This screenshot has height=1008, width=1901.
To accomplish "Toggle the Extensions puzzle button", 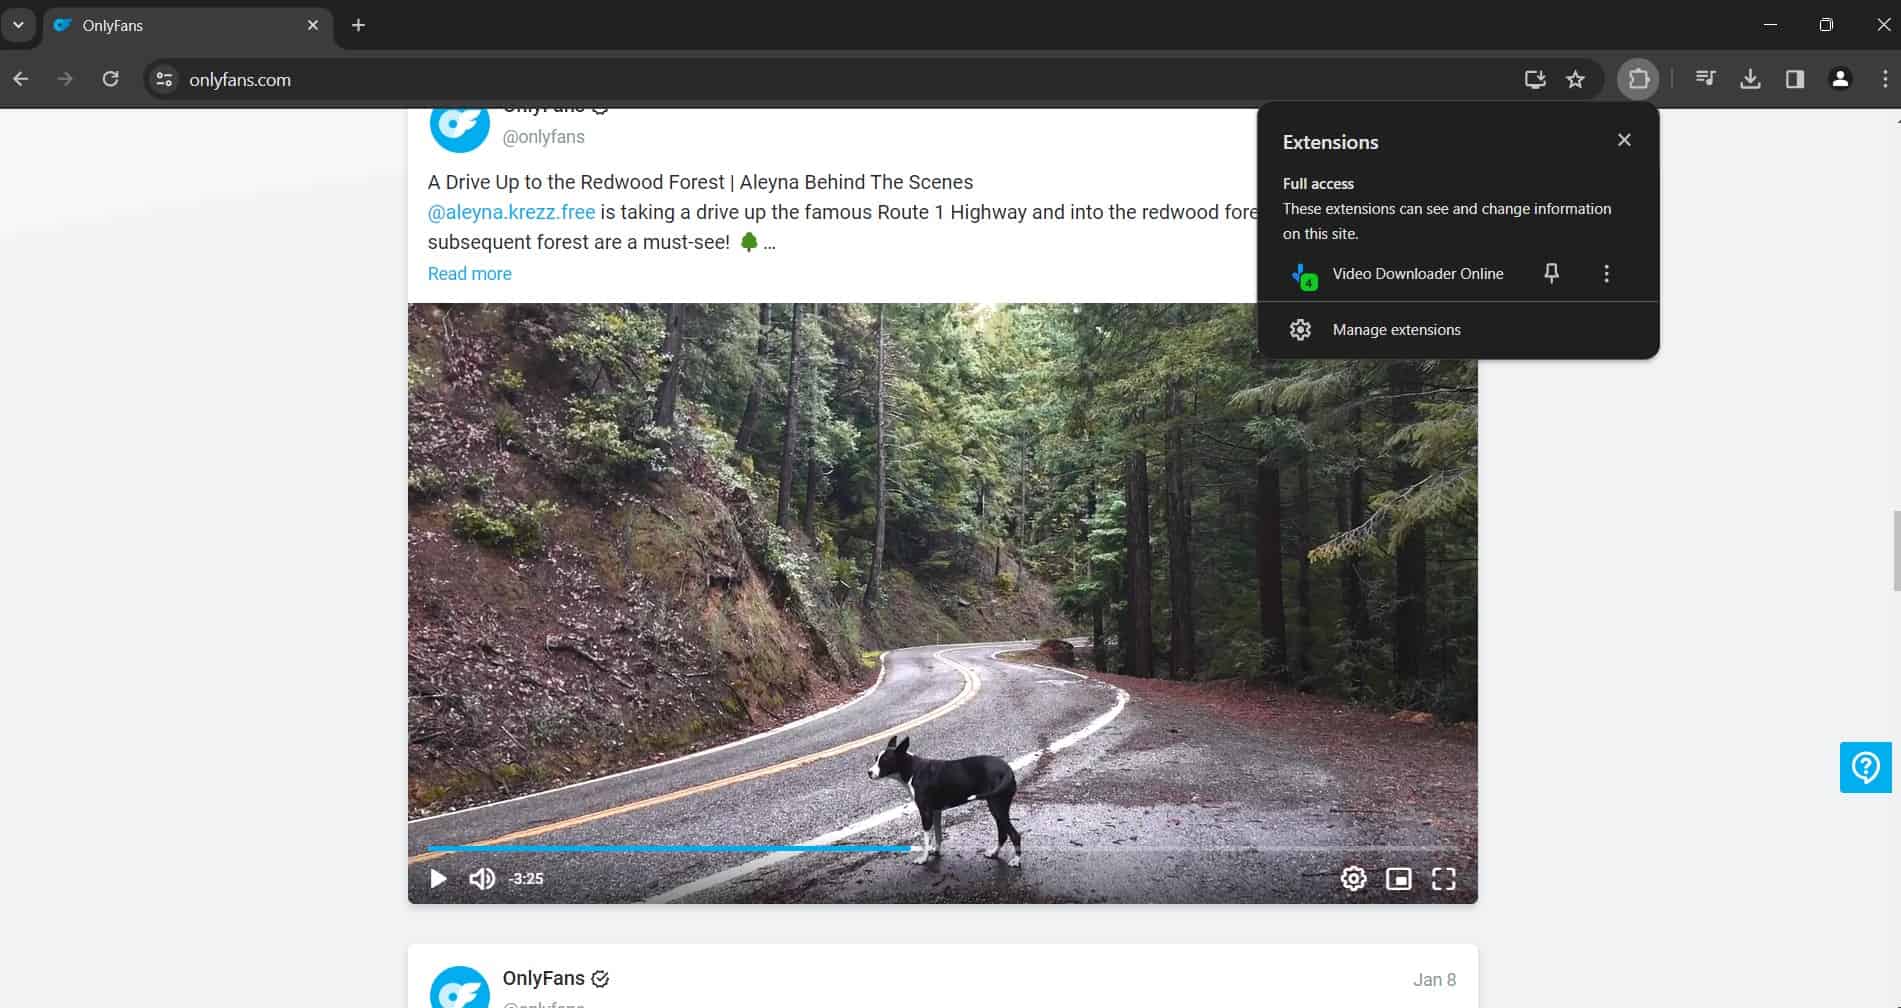I will pyautogui.click(x=1639, y=79).
